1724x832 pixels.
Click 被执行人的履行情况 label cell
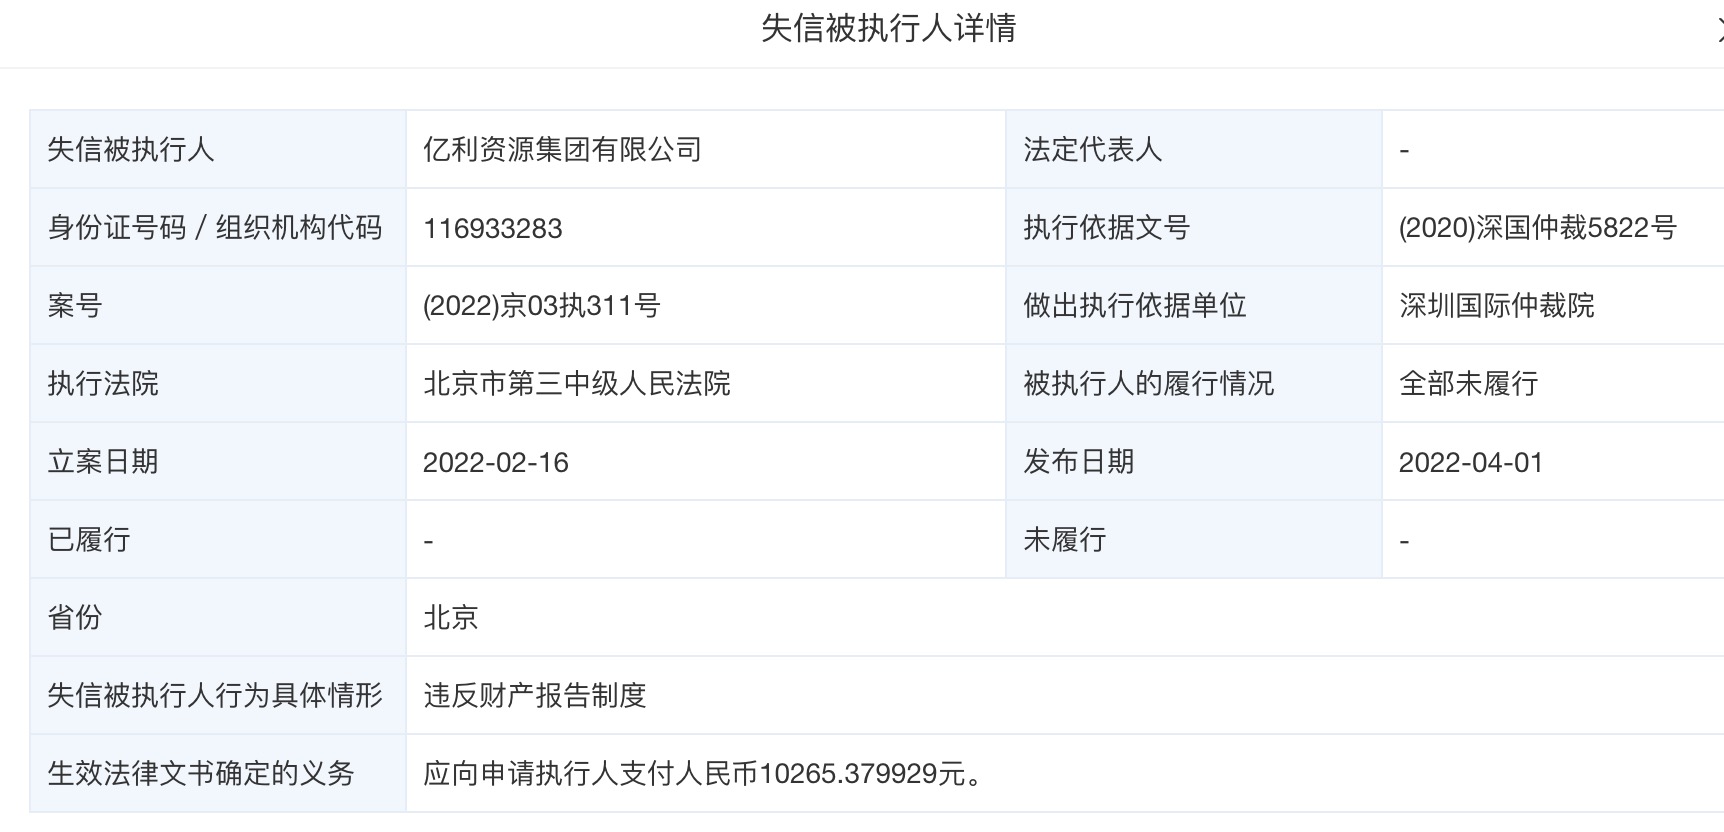[x=1148, y=384]
